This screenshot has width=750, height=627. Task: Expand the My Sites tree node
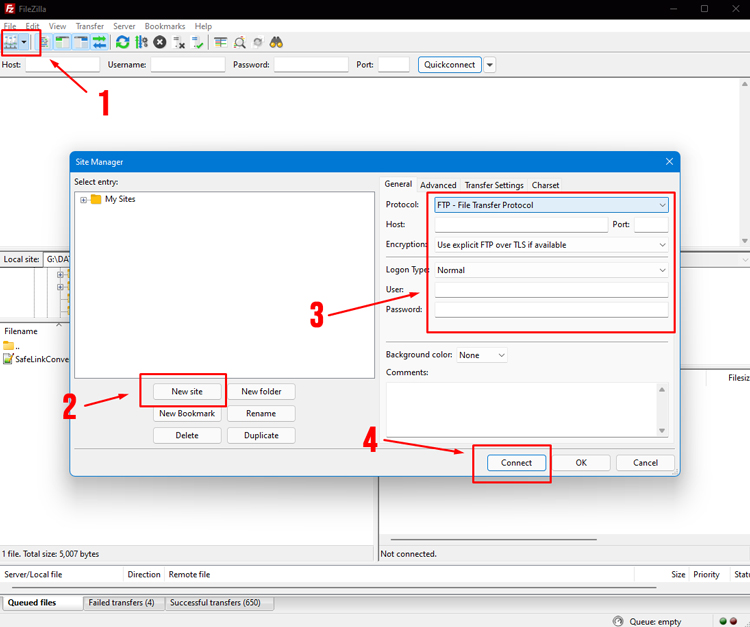coord(83,200)
